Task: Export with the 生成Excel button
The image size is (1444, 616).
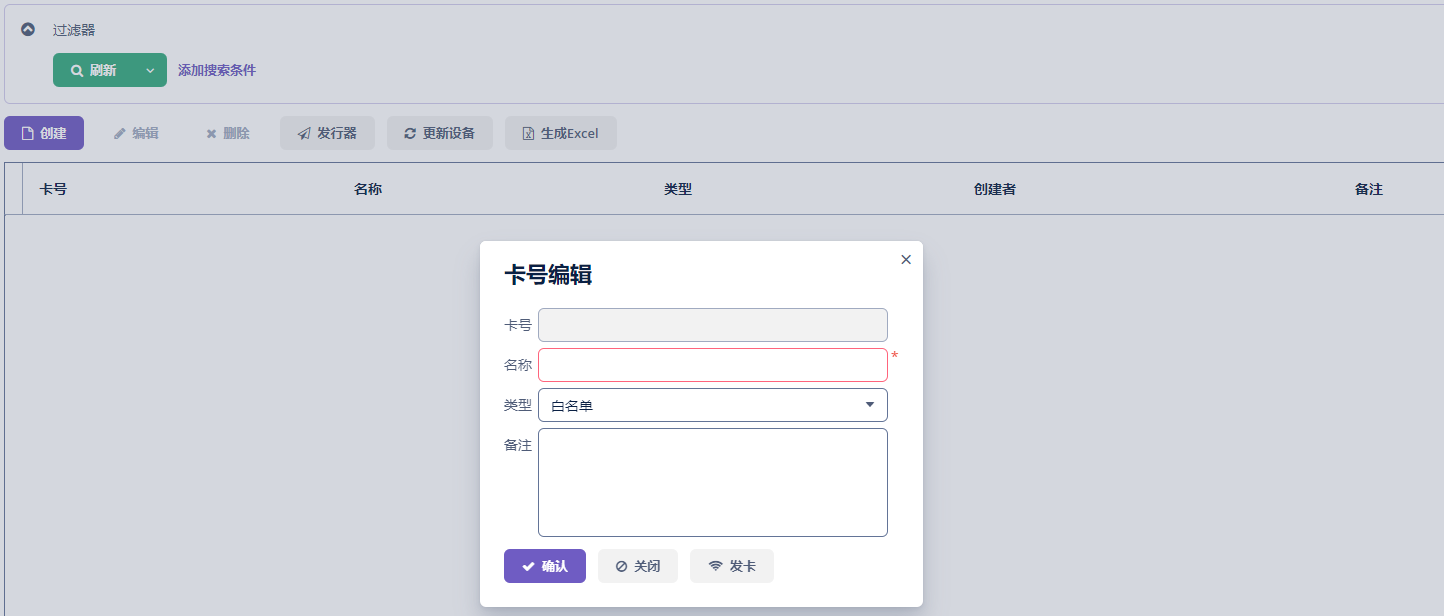Action: (x=560, y=133)
